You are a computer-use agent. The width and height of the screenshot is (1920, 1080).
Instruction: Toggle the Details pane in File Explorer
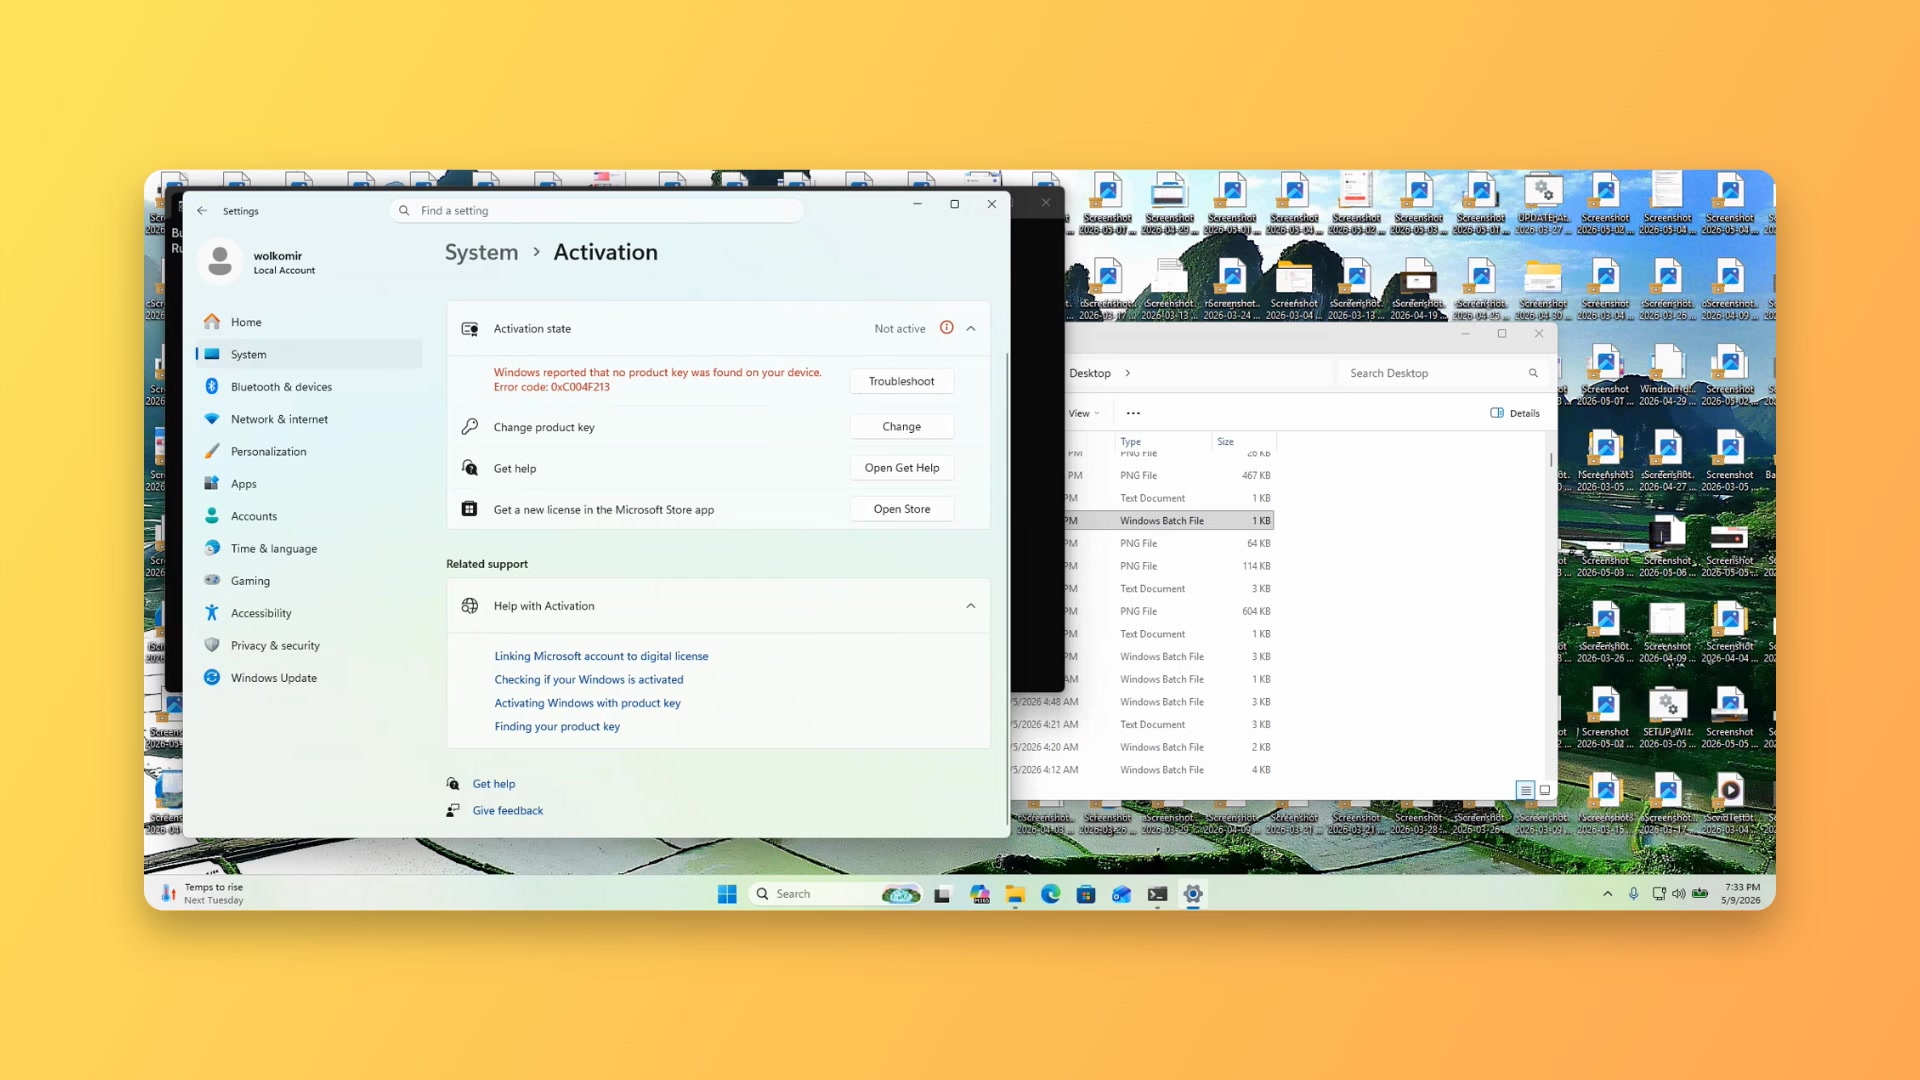1514,413
